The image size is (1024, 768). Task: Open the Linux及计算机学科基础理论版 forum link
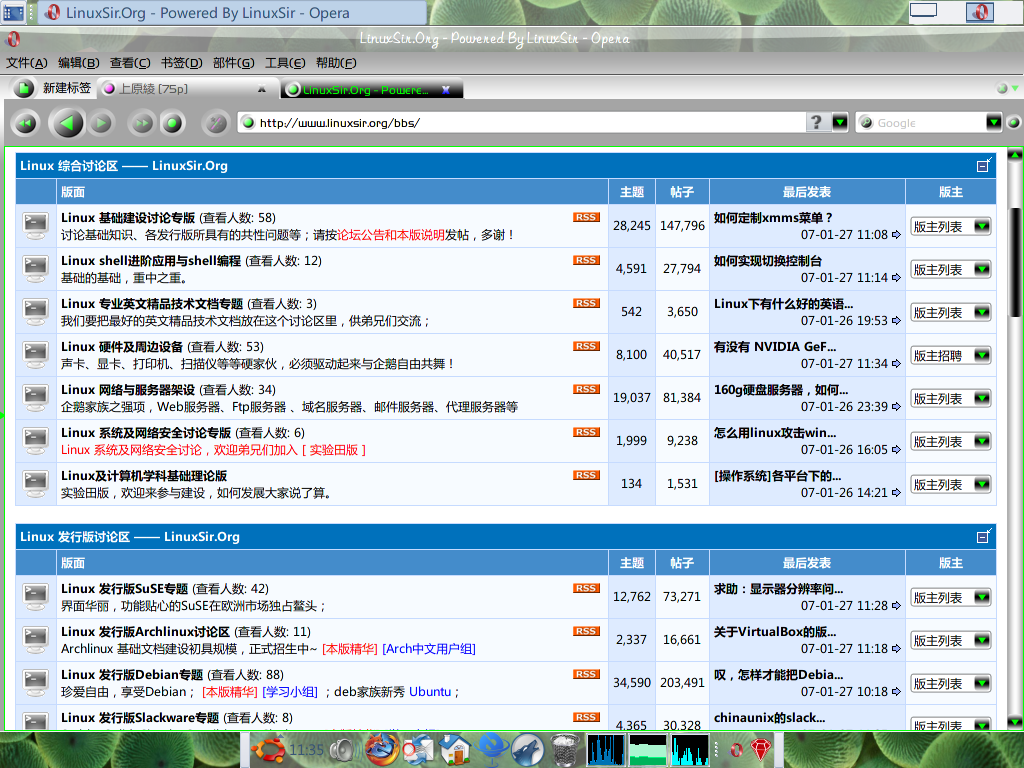(144, 476)
